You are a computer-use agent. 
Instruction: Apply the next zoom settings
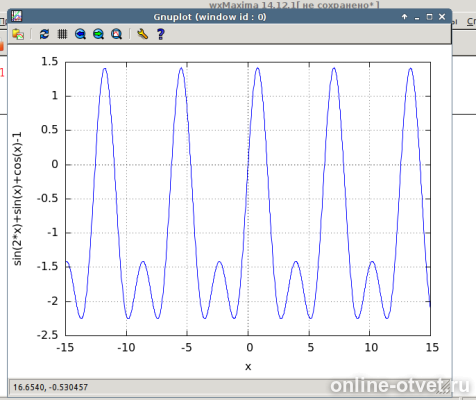click(x=98, y=34)
